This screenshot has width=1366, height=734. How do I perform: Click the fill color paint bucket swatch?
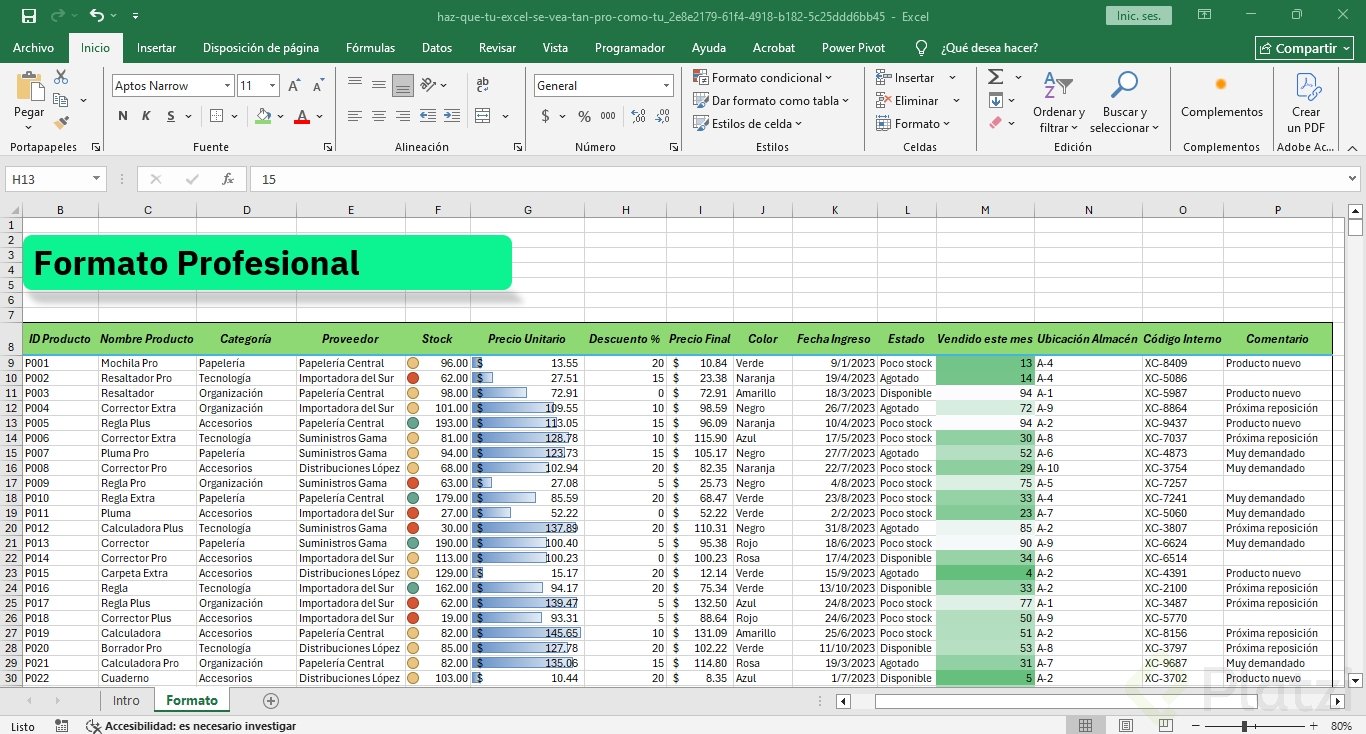(x=263, y=116)
